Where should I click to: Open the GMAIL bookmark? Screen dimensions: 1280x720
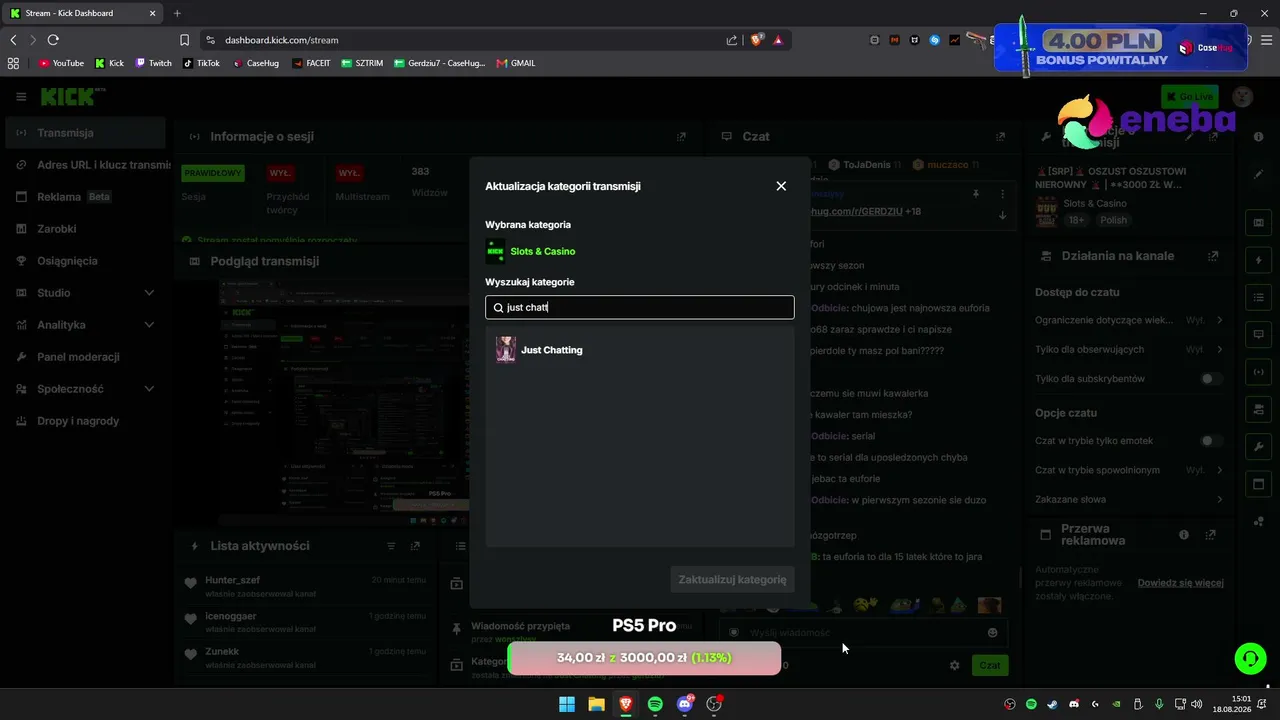[x=516, y=63]
